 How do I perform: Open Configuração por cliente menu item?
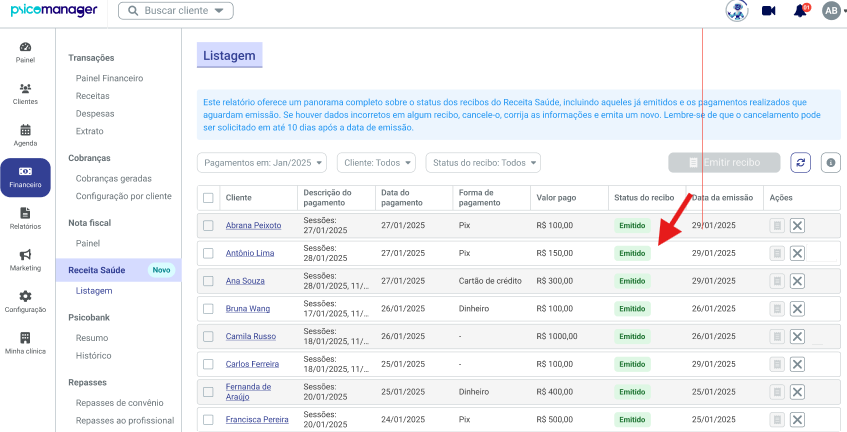click(124, 196)
